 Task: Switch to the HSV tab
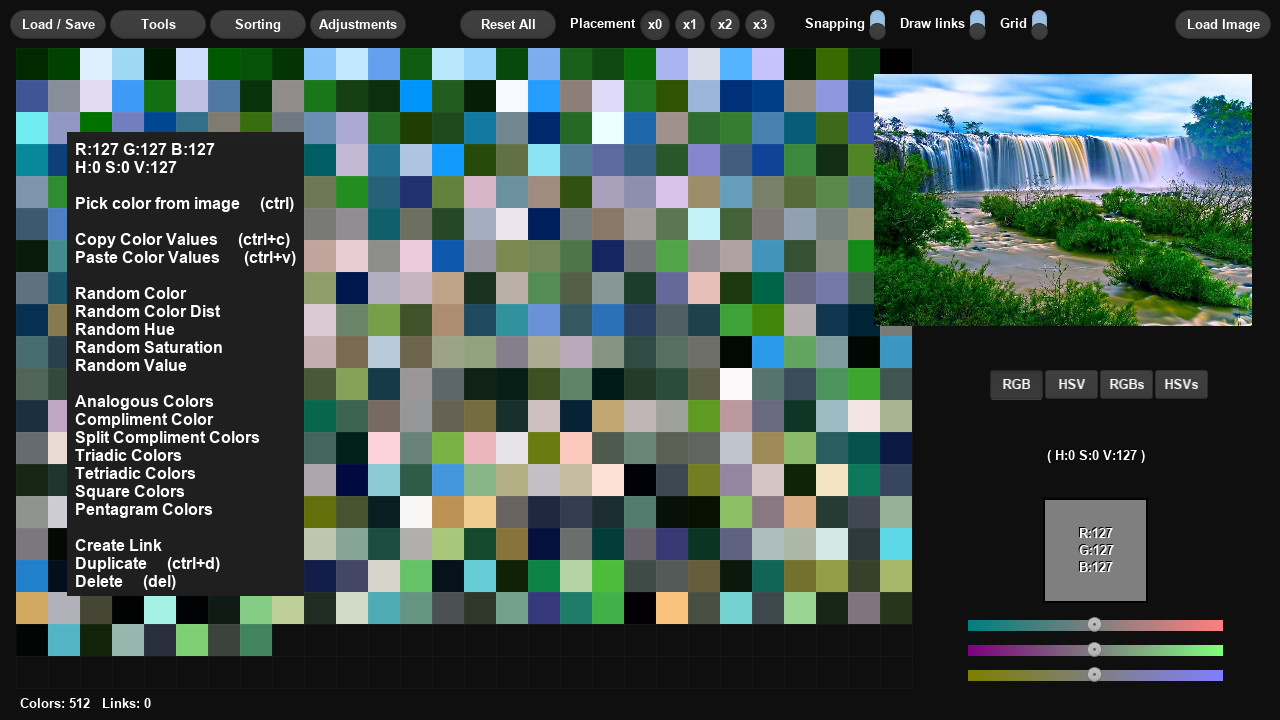tap(1071, 384)
